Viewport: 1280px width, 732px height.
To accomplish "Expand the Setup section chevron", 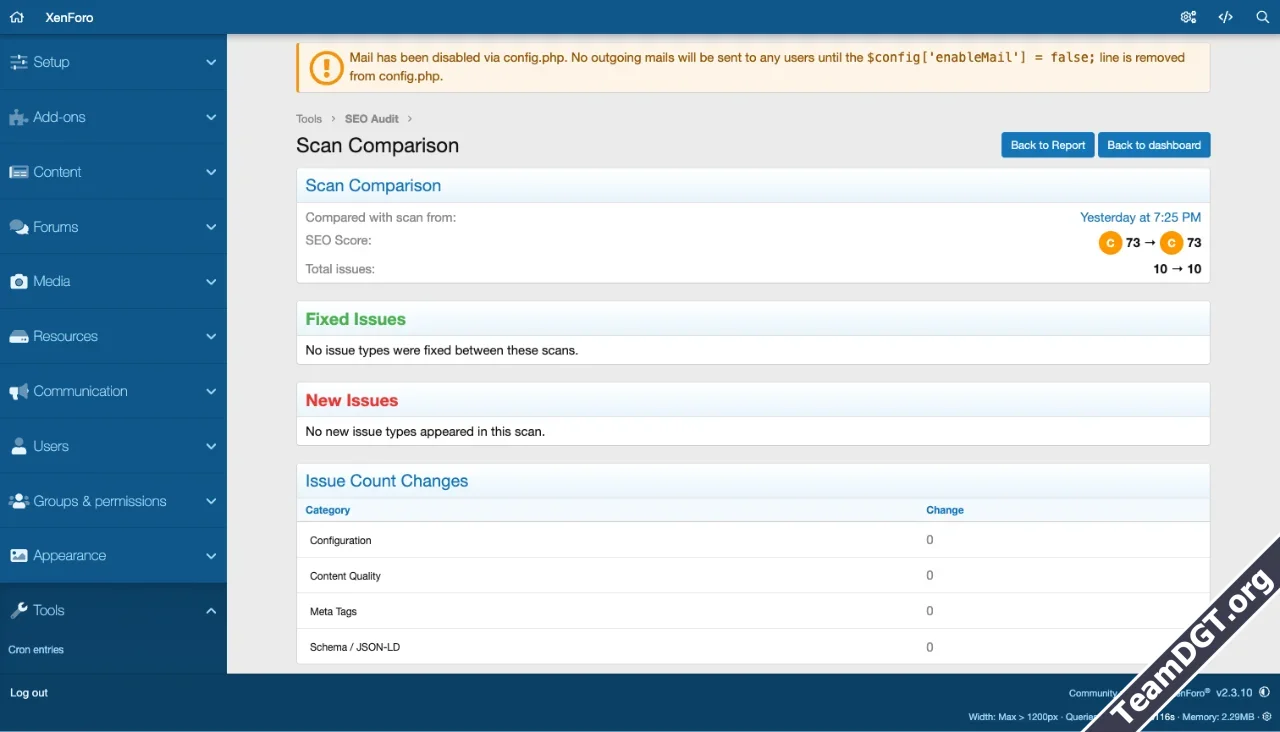I will 211,62.
